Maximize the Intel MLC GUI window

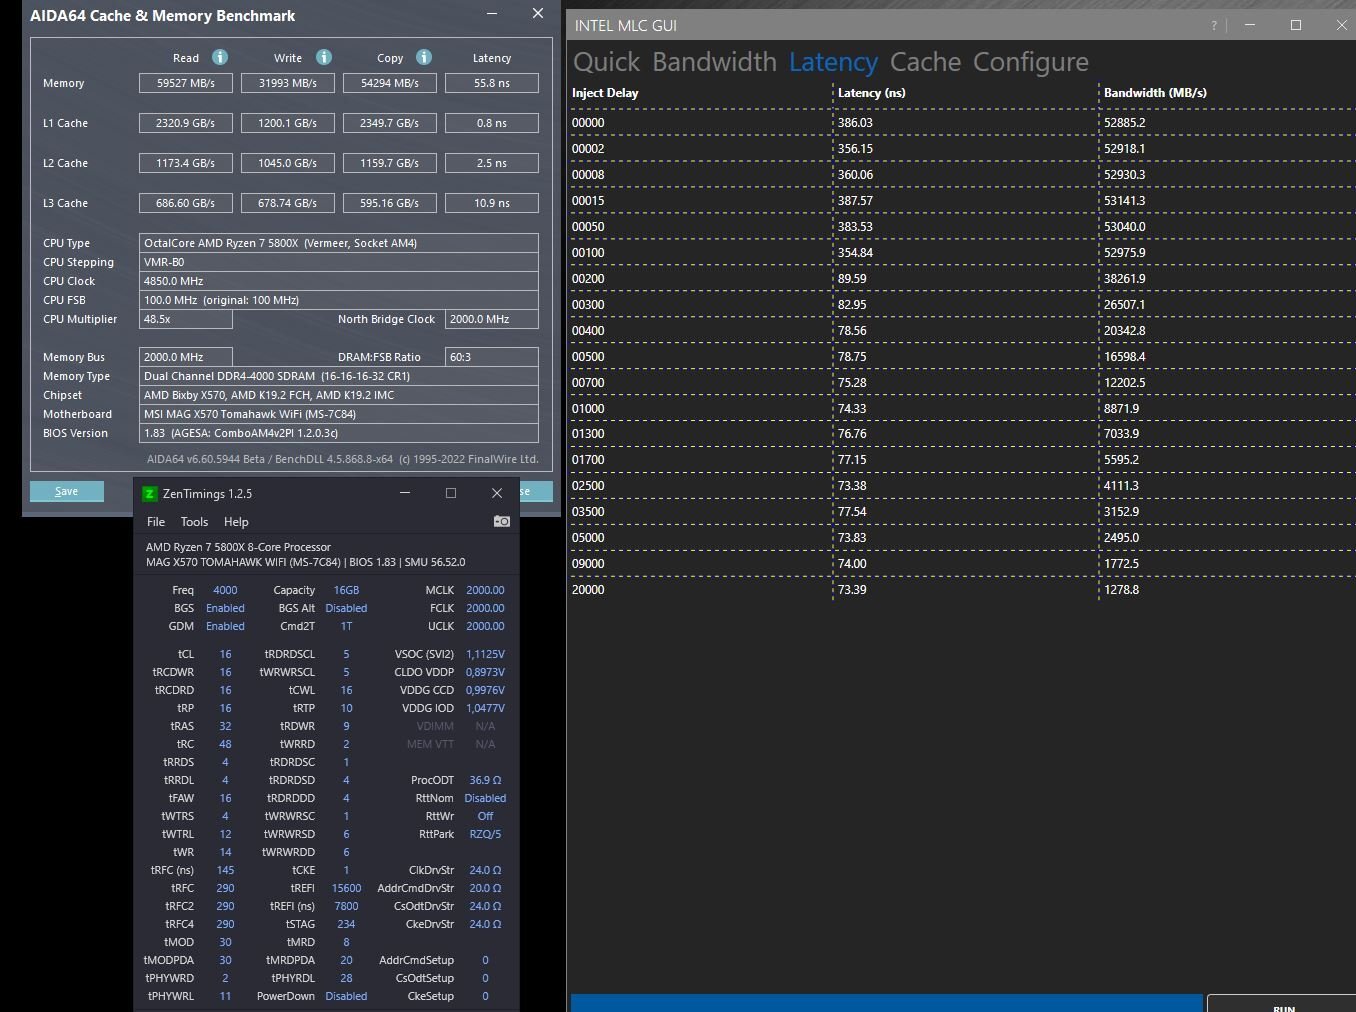(x=1296, y=25)
